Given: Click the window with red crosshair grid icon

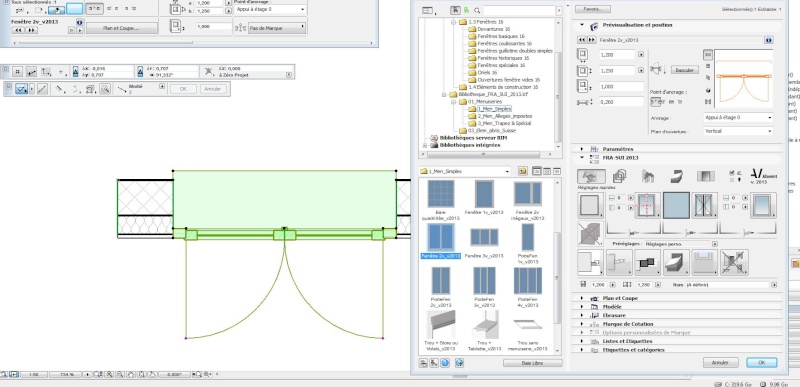Looking at the screenshot, I should tap(648, 205).
